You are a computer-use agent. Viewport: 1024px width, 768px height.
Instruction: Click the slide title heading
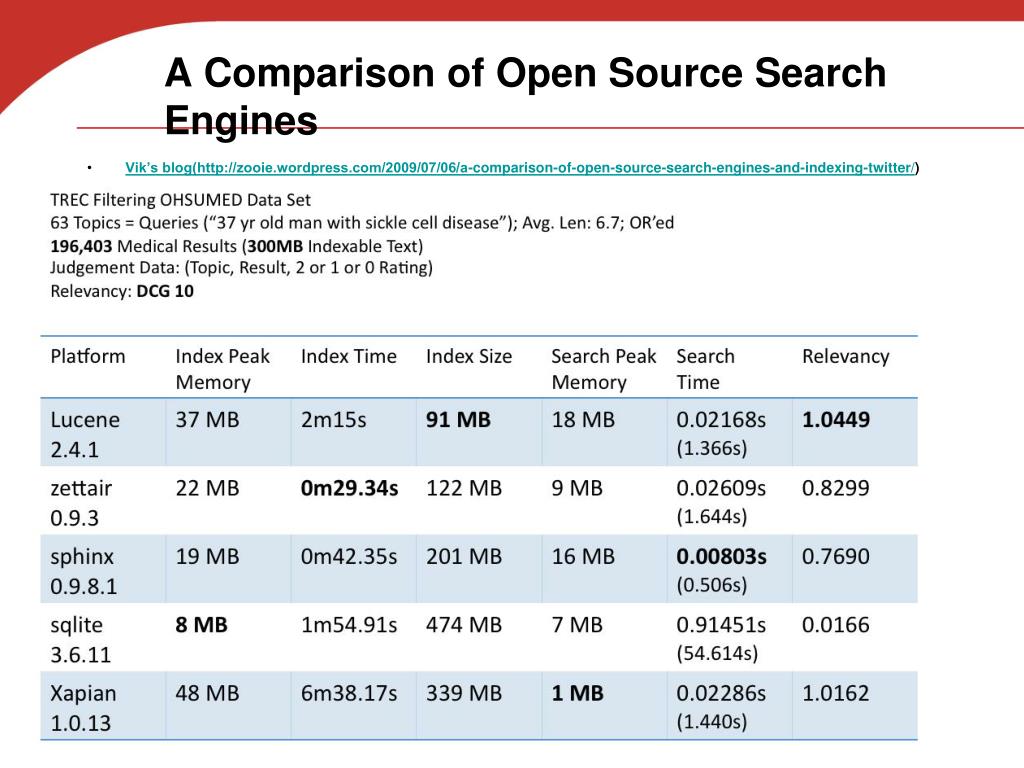tap(525, 96)
